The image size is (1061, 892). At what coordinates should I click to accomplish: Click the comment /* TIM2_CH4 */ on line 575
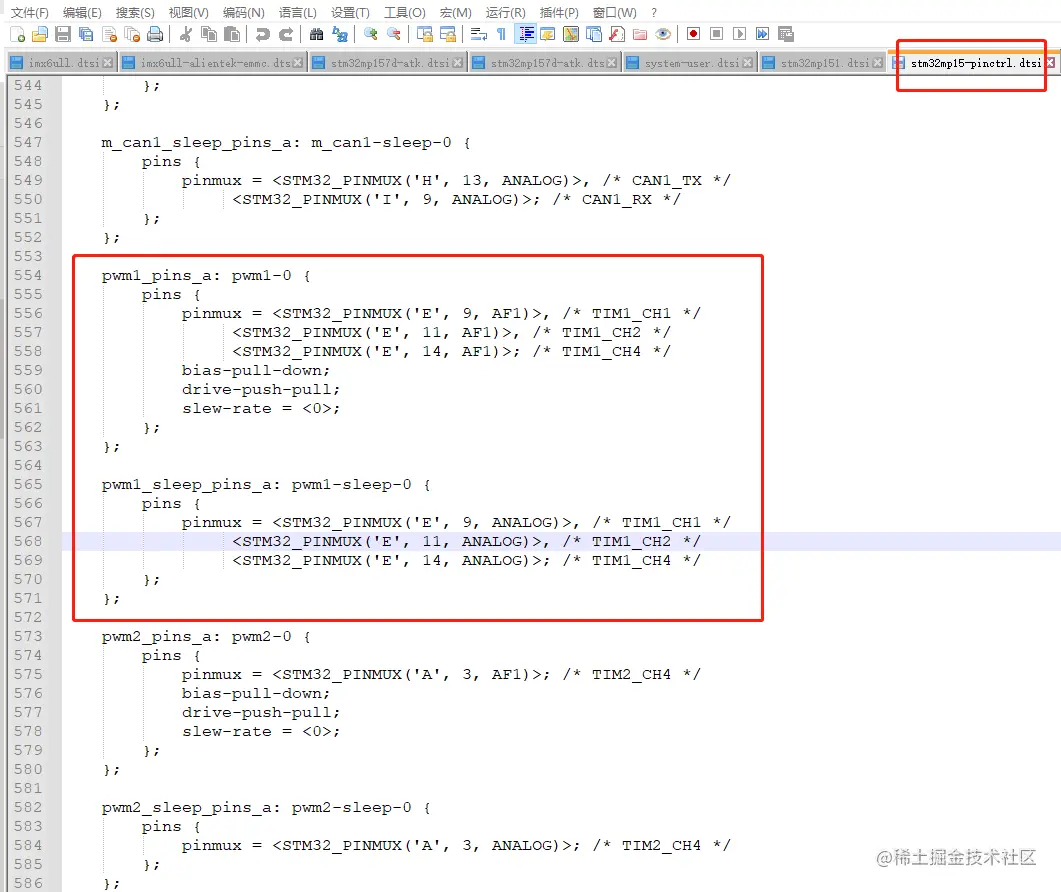pos(631,675)
